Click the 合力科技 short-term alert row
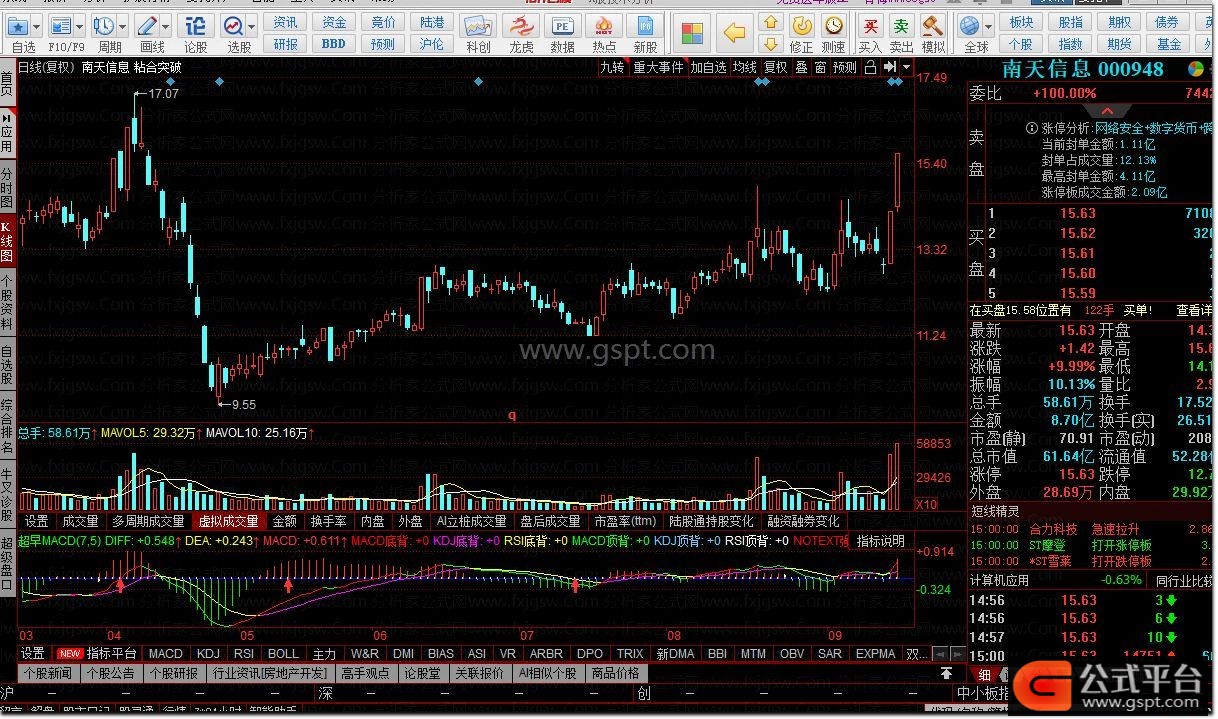 coord(1092,529)
